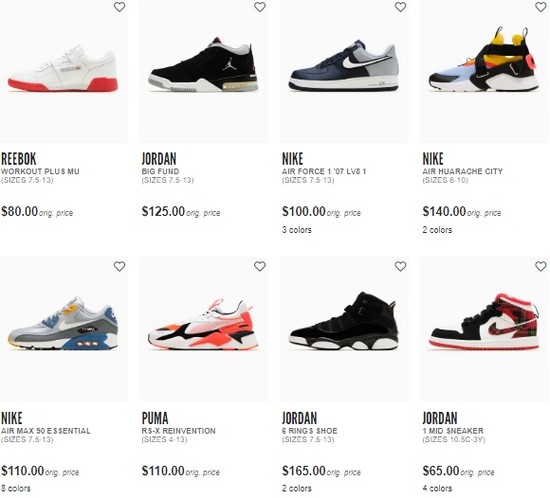Screen dimensions: 550x498
Task: Save Jordan 6 Rings Shoe to wishlist
Action: [400, 266]
